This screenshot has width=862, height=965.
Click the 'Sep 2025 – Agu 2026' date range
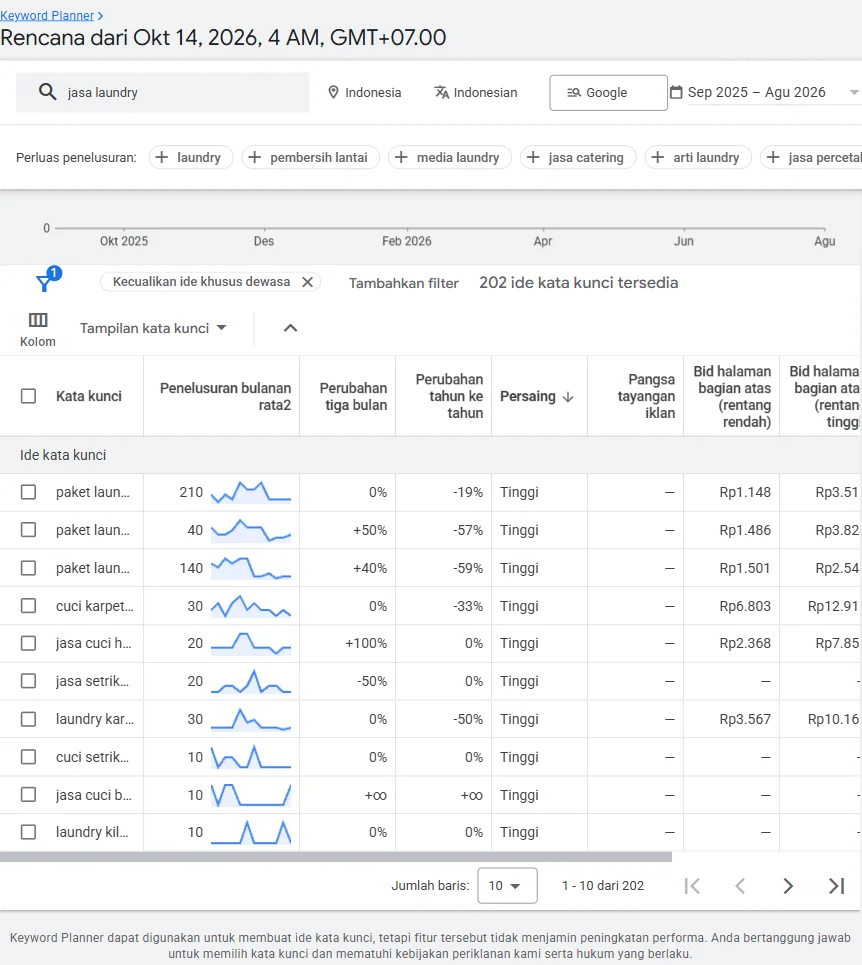coord(757,92)
